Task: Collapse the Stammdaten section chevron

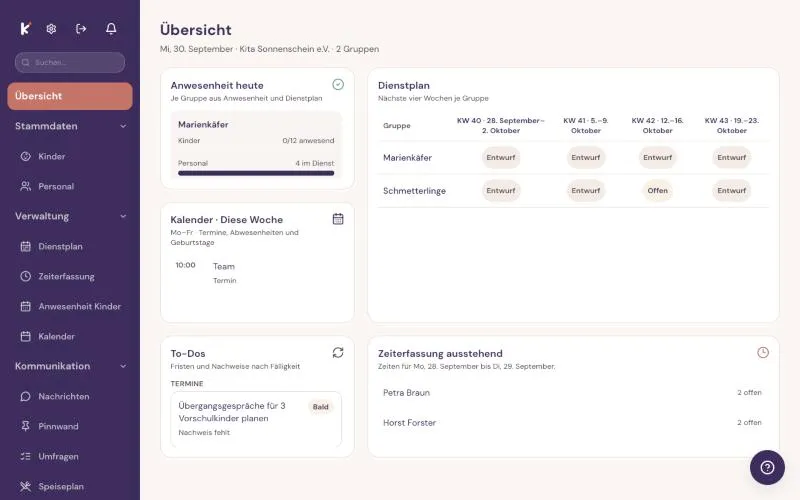Action: coord(123,126)
